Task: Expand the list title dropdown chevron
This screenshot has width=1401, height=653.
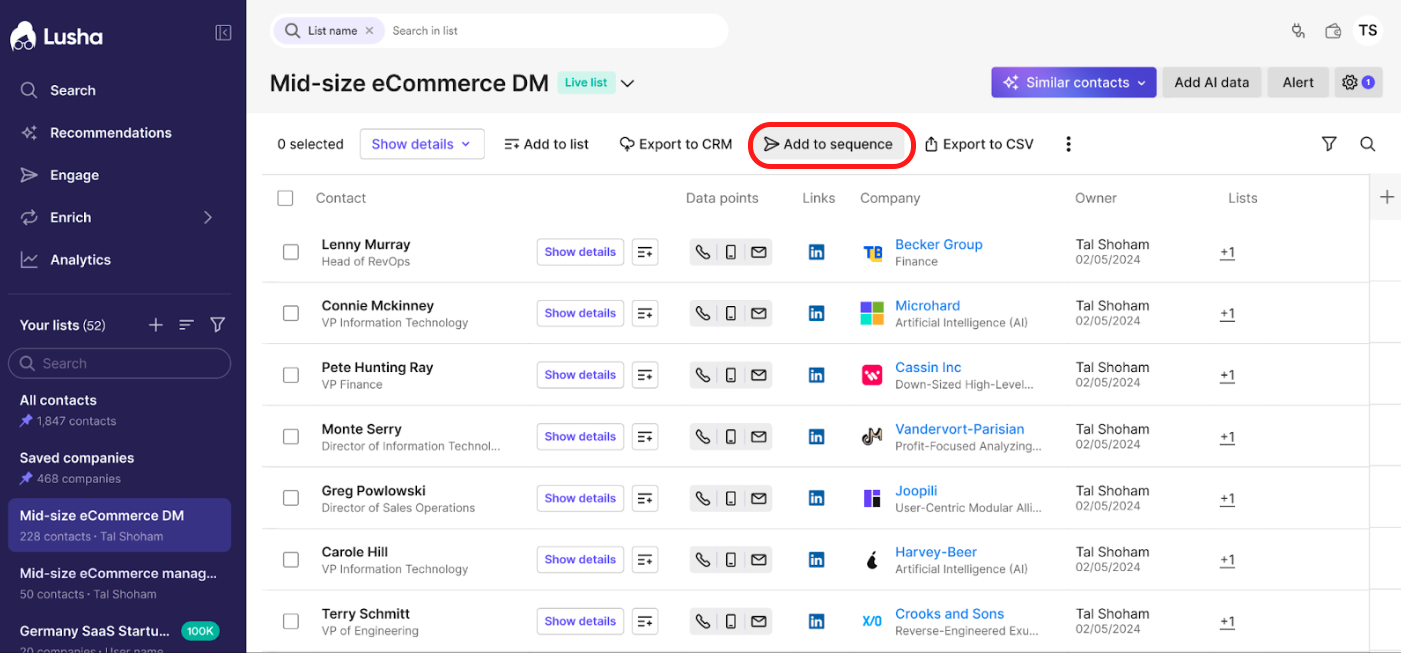Action: 628,83
